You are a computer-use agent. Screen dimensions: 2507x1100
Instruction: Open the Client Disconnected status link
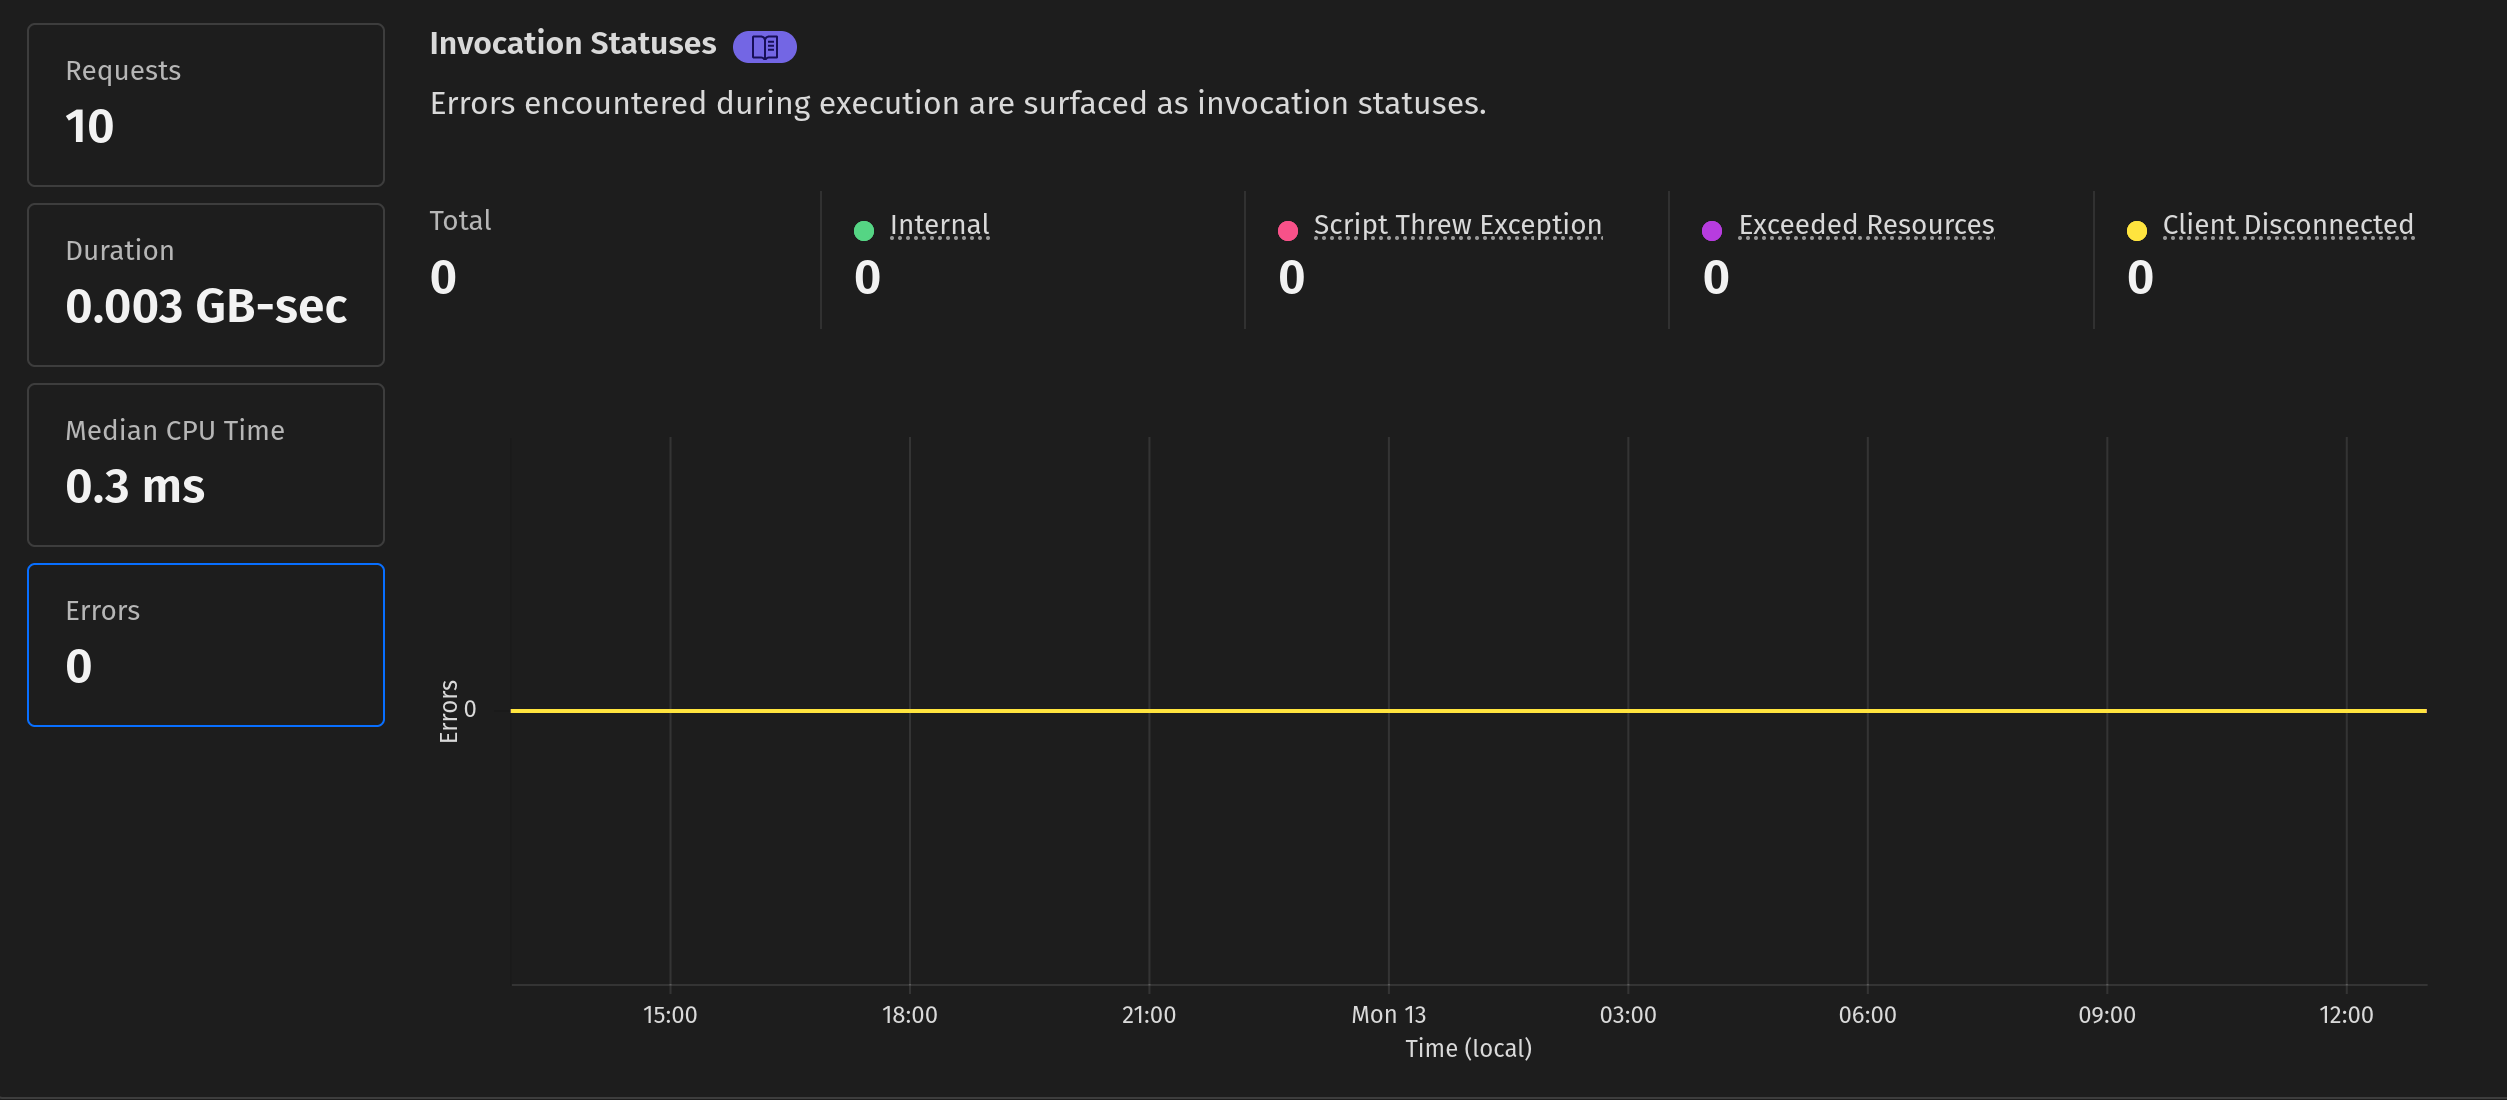pos(2288,224)
